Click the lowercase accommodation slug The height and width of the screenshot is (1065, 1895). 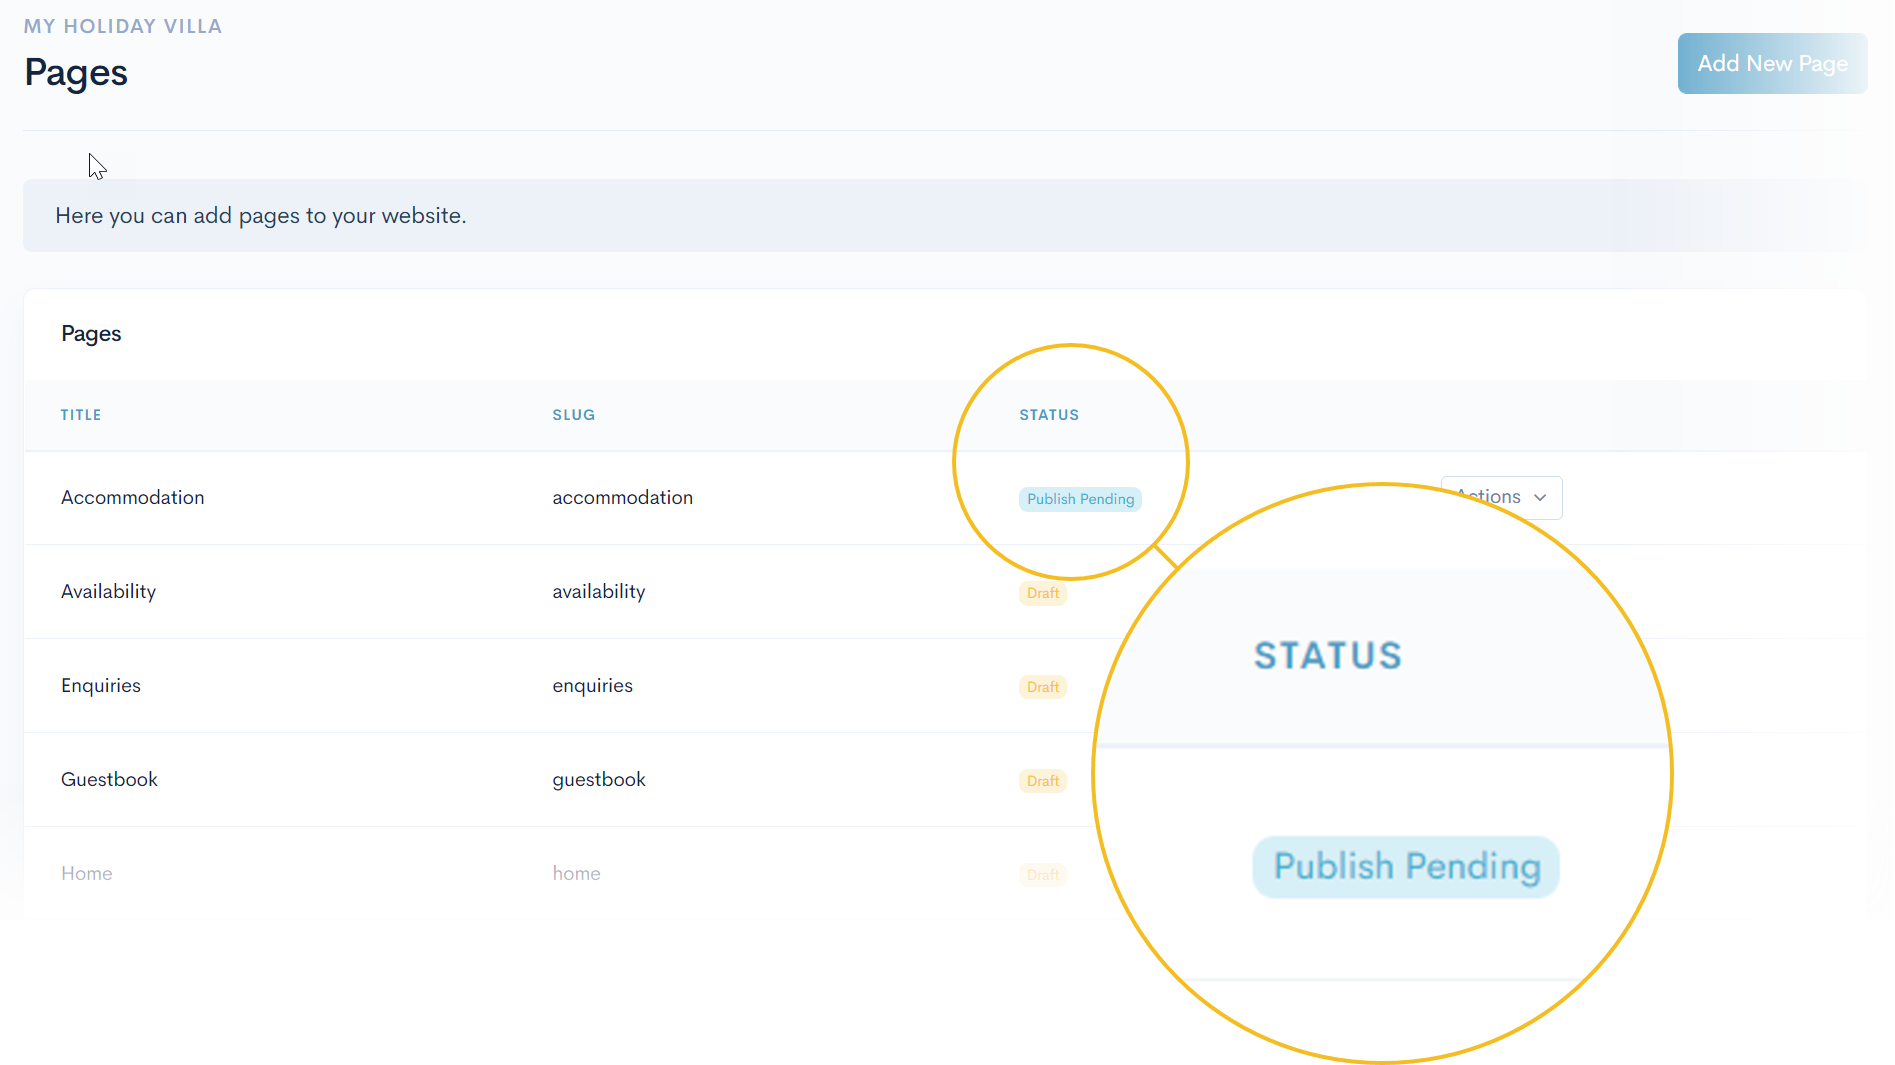622,498
